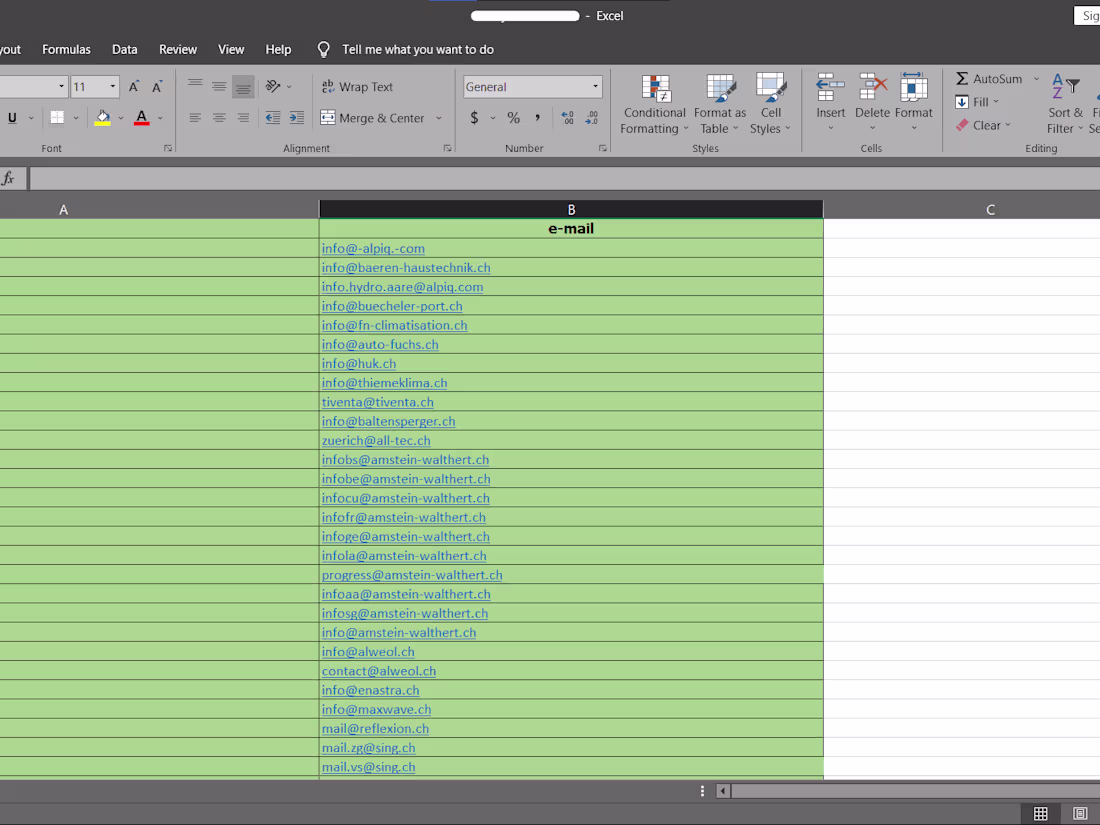Open the Review ribbon tab
This screenshot has width=1100, height=825.
coord(178,49)
